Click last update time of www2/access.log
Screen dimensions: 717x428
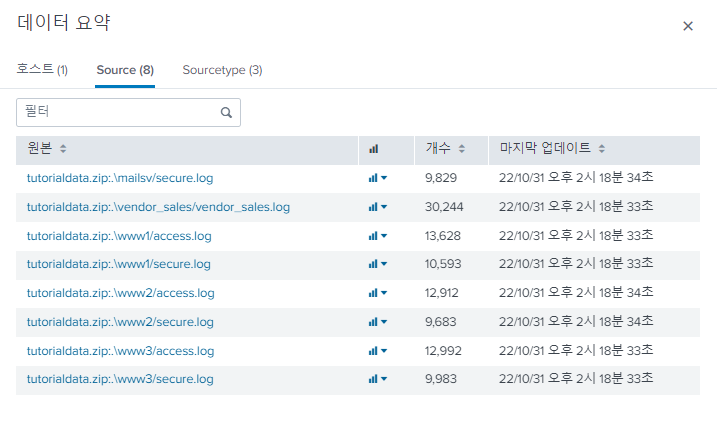click(x=576, y=292)
